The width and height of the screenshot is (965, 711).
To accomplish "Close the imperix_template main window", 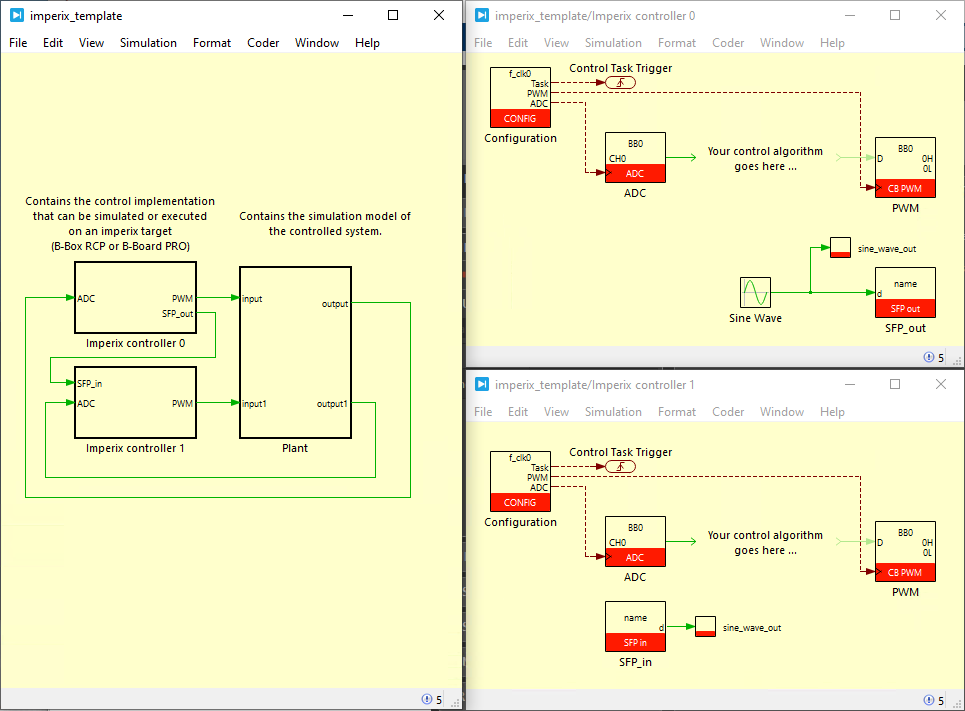I will coord(439,15).
